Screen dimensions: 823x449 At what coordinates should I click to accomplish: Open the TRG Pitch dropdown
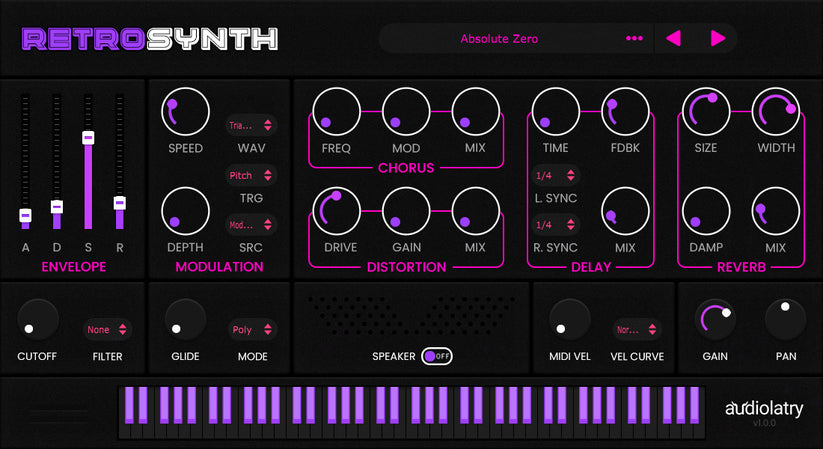click(x=251, y=175)
